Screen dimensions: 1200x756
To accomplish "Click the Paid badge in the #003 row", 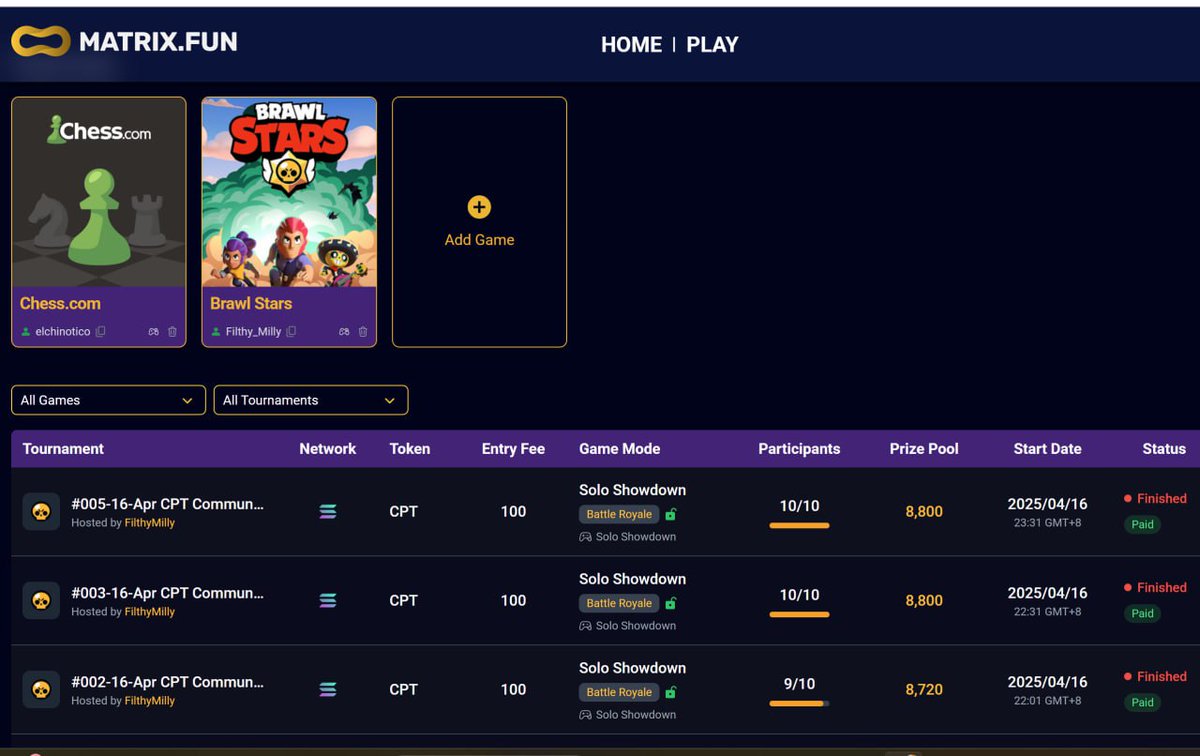I will [x=1142, y=613].
